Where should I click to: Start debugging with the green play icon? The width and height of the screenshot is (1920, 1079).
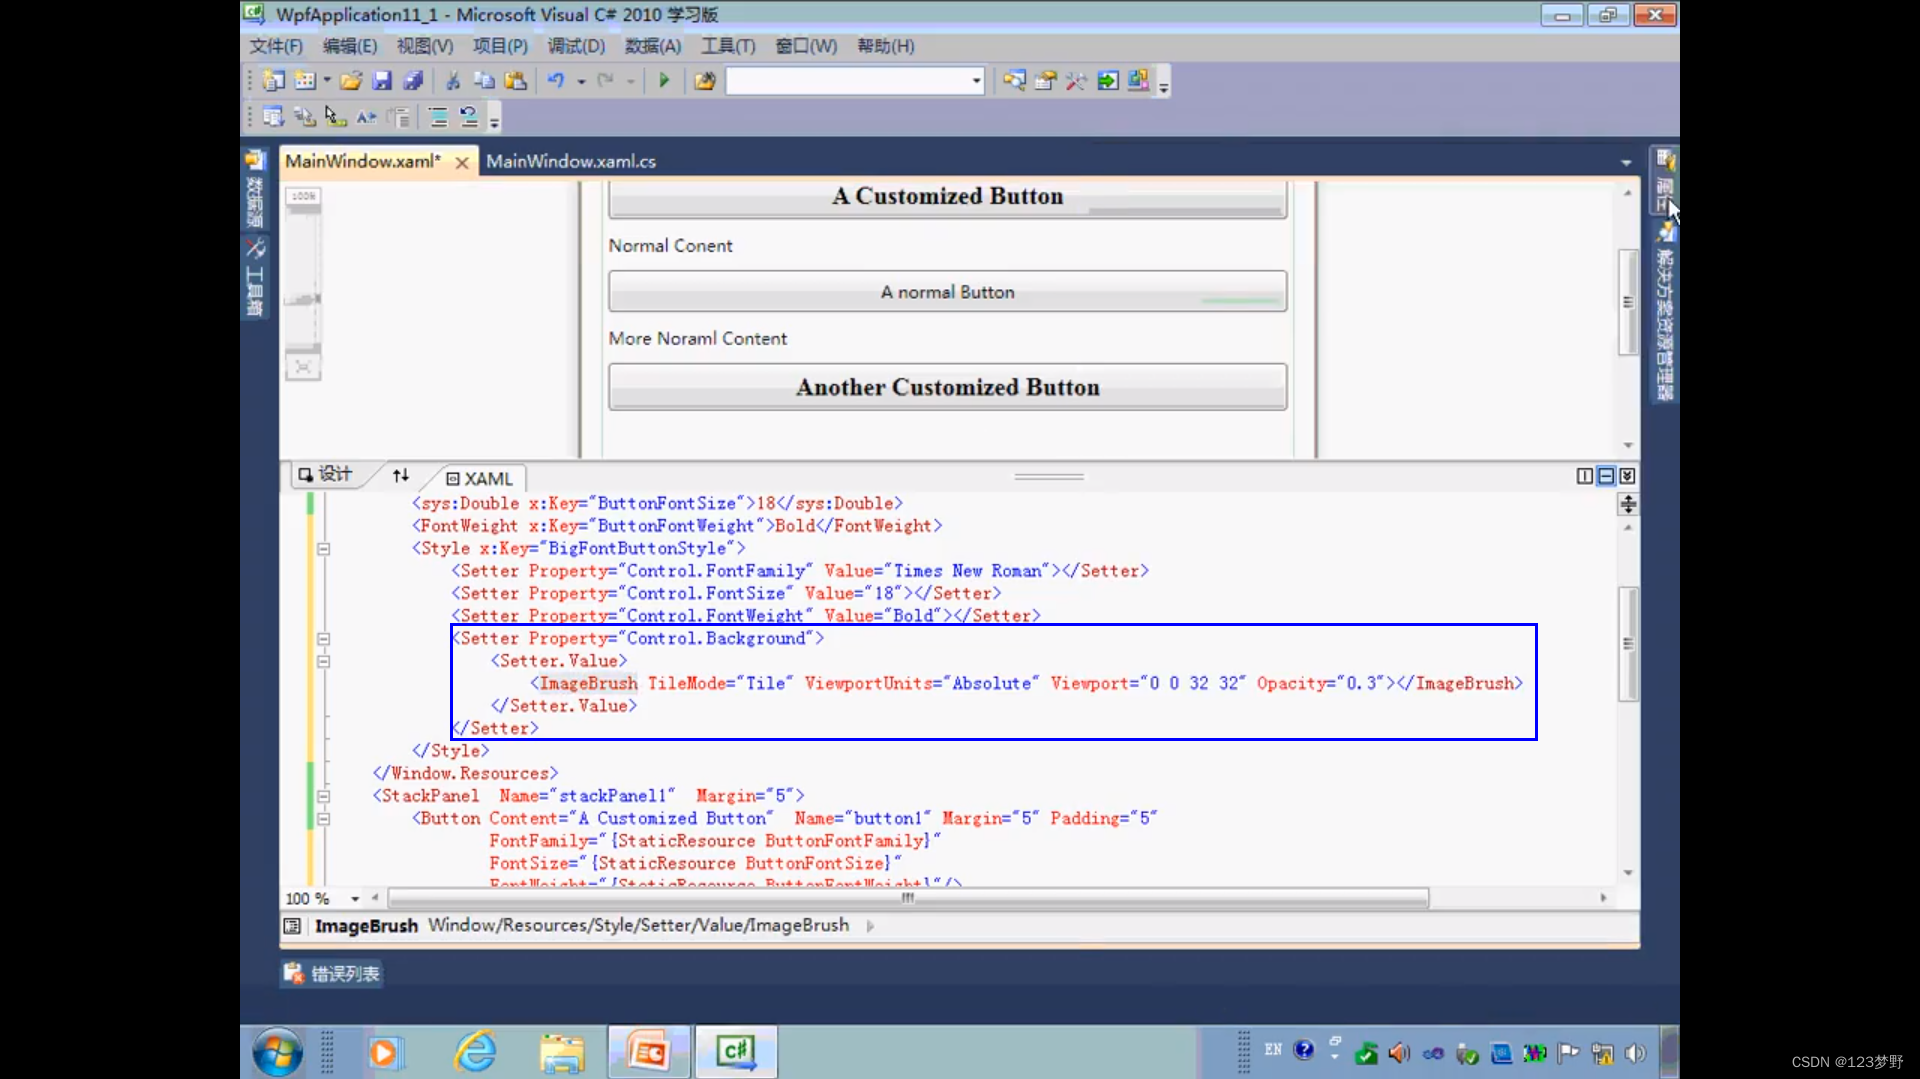coord(664,81)
